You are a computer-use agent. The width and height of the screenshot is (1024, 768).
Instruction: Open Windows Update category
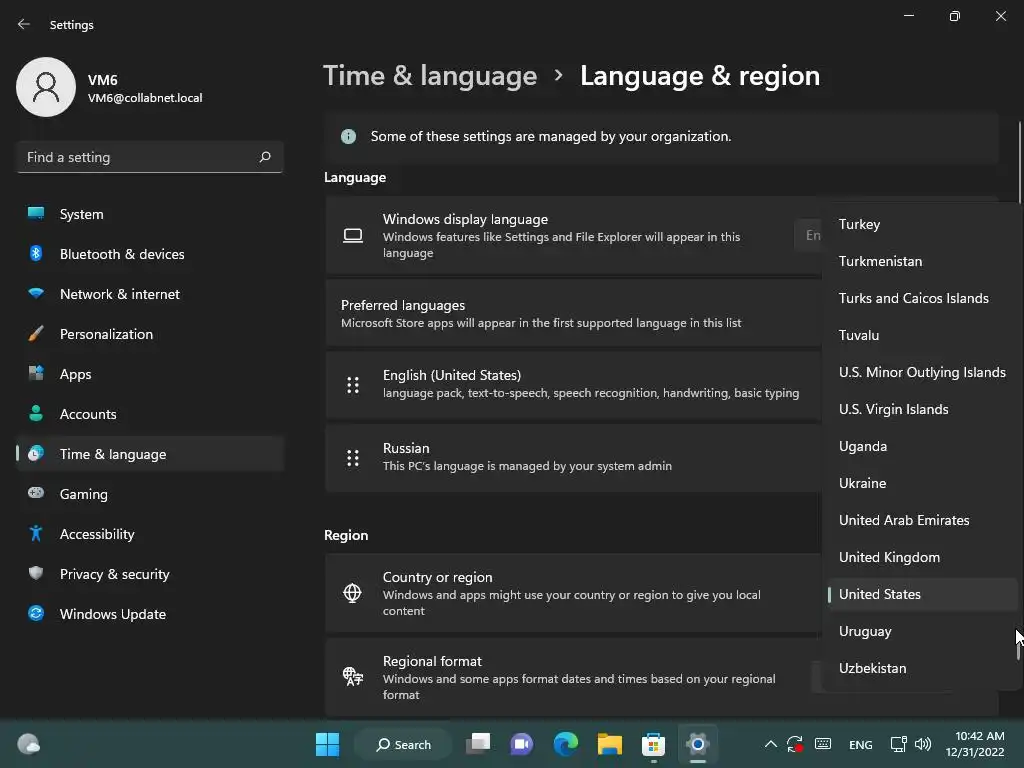tap(150, 614)
